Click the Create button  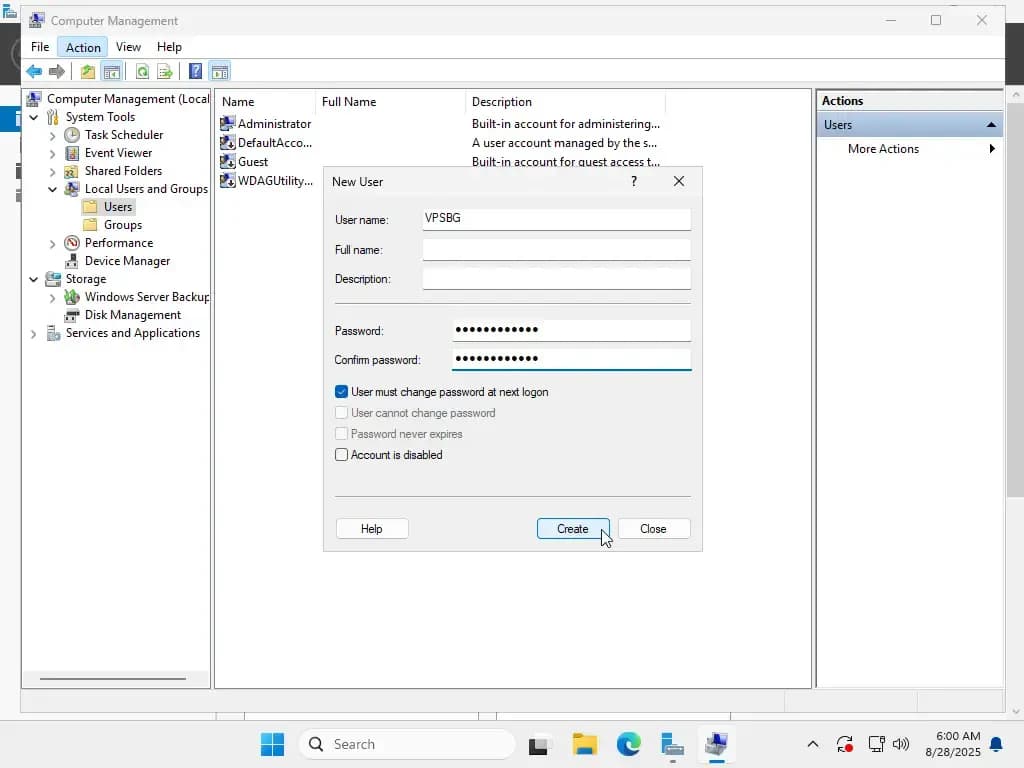pos(573,529)
